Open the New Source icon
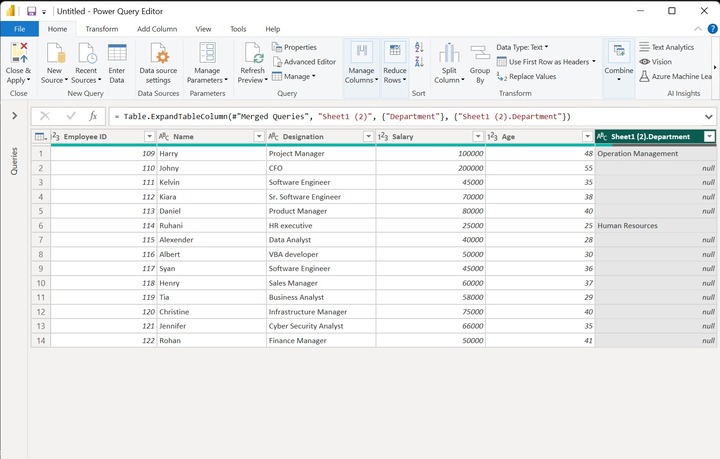The height and width of the screenshot is (459, 720). (54, 54)
